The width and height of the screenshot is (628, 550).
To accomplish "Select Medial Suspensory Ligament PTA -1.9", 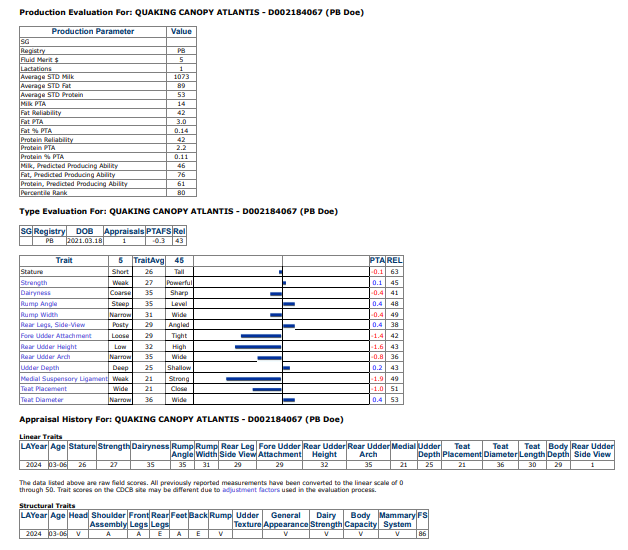I will pyautogui.click(x=377, y=379).
